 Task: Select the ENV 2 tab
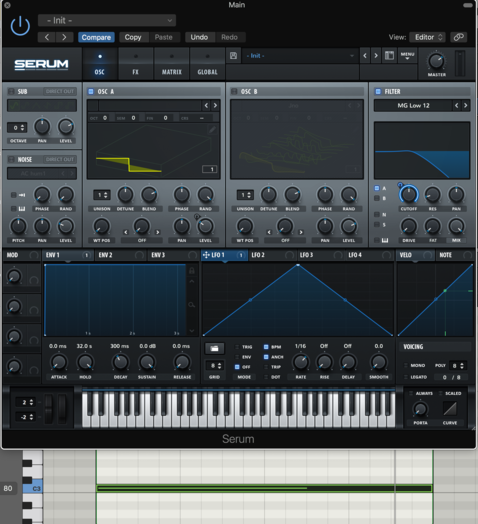[x=121, y=255]
